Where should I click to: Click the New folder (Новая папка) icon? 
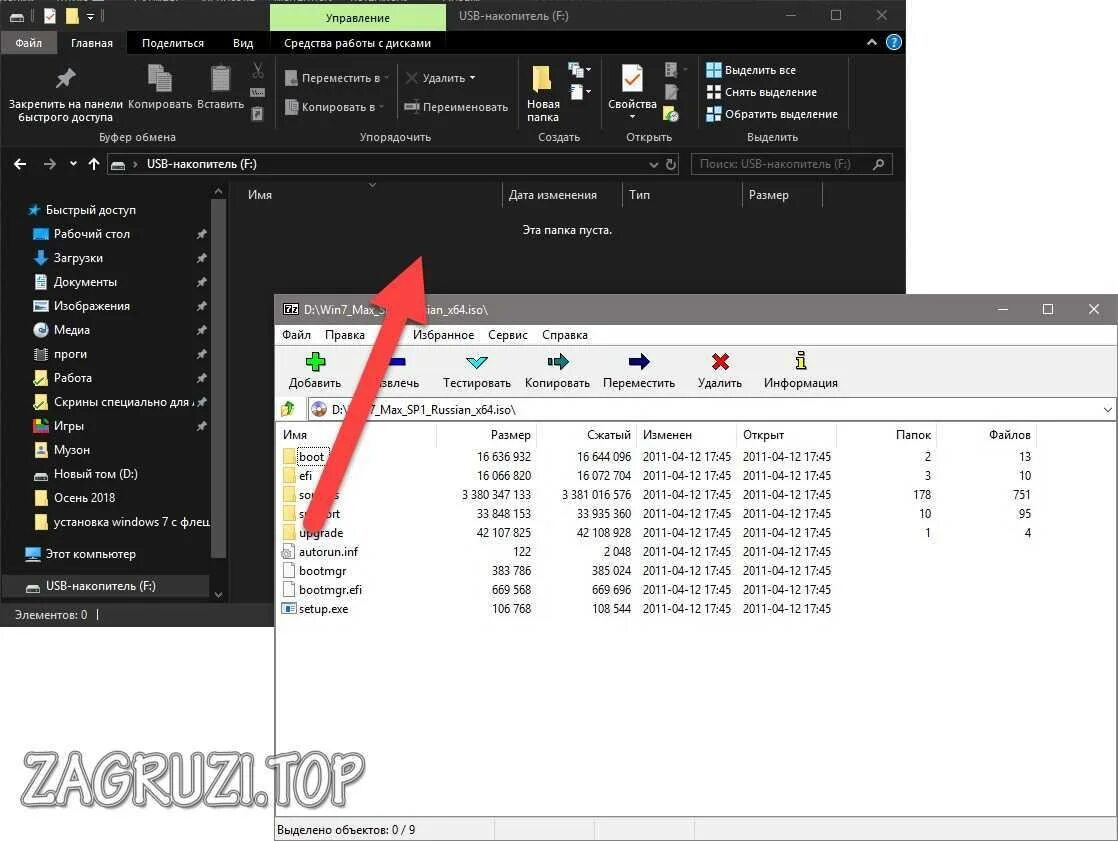(x=542, y=79)
